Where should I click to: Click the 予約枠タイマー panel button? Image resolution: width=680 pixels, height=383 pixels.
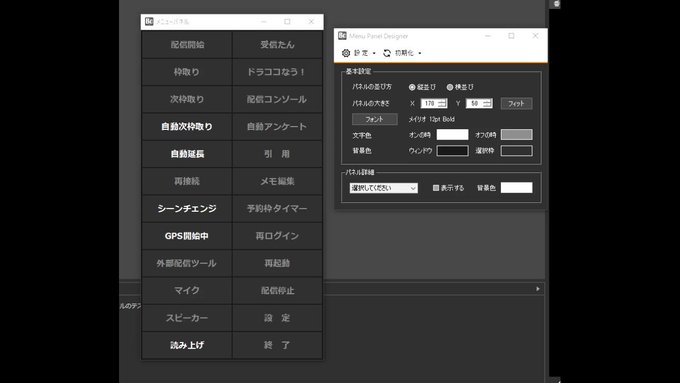point(277,209)
